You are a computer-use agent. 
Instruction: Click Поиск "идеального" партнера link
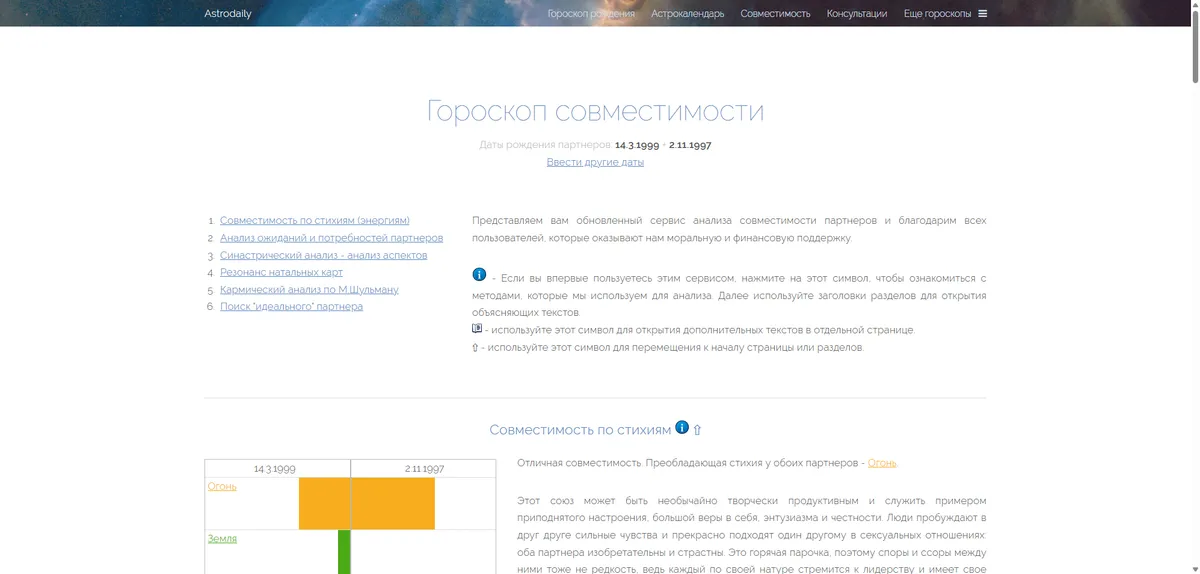[x=291, y=306]
